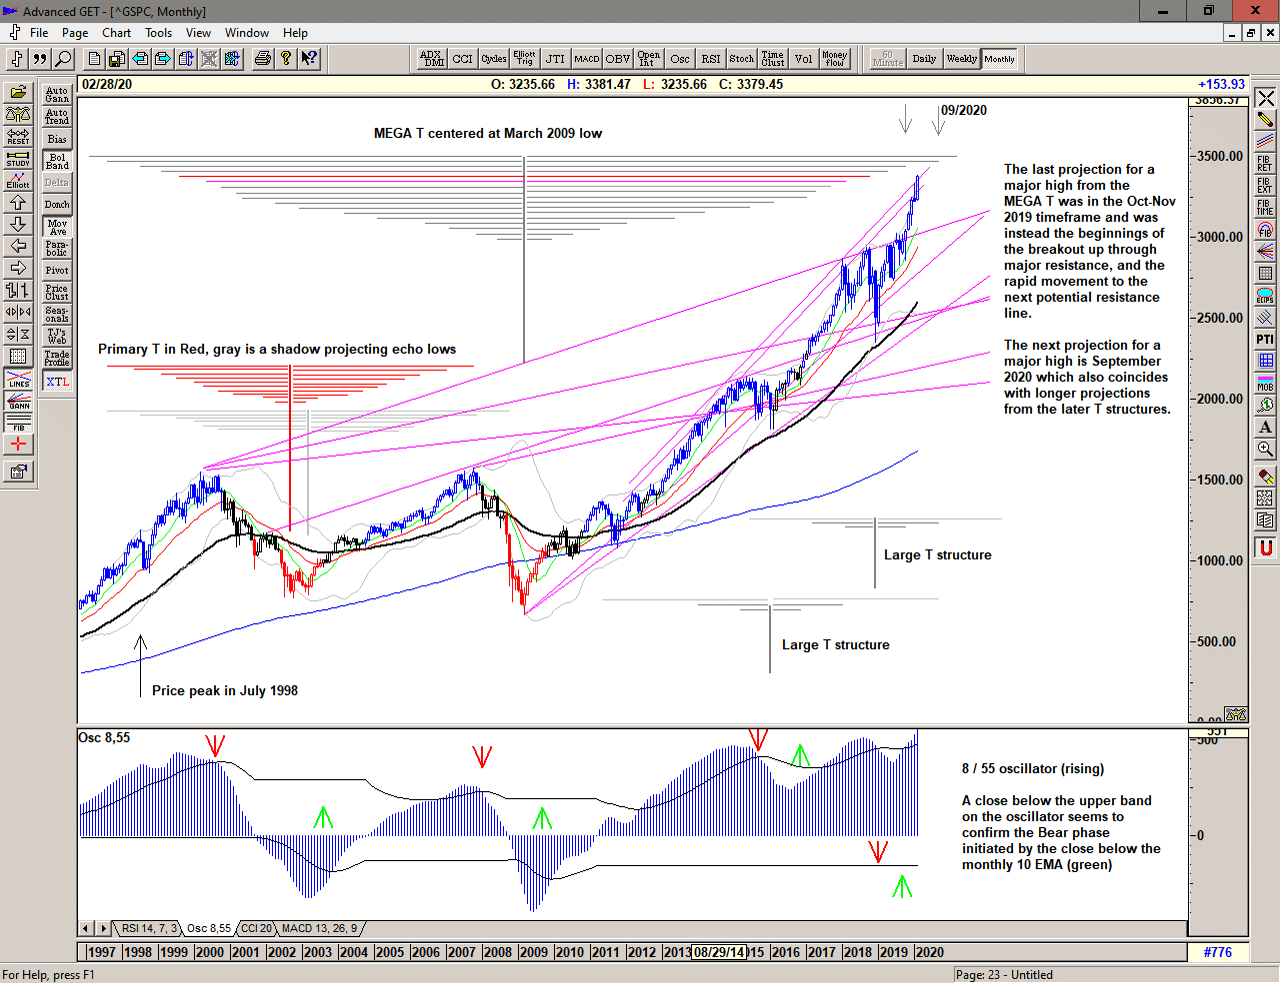
Task: Toggle the XTL indicator
Action: pyautogui.click(x=57, y=382)
